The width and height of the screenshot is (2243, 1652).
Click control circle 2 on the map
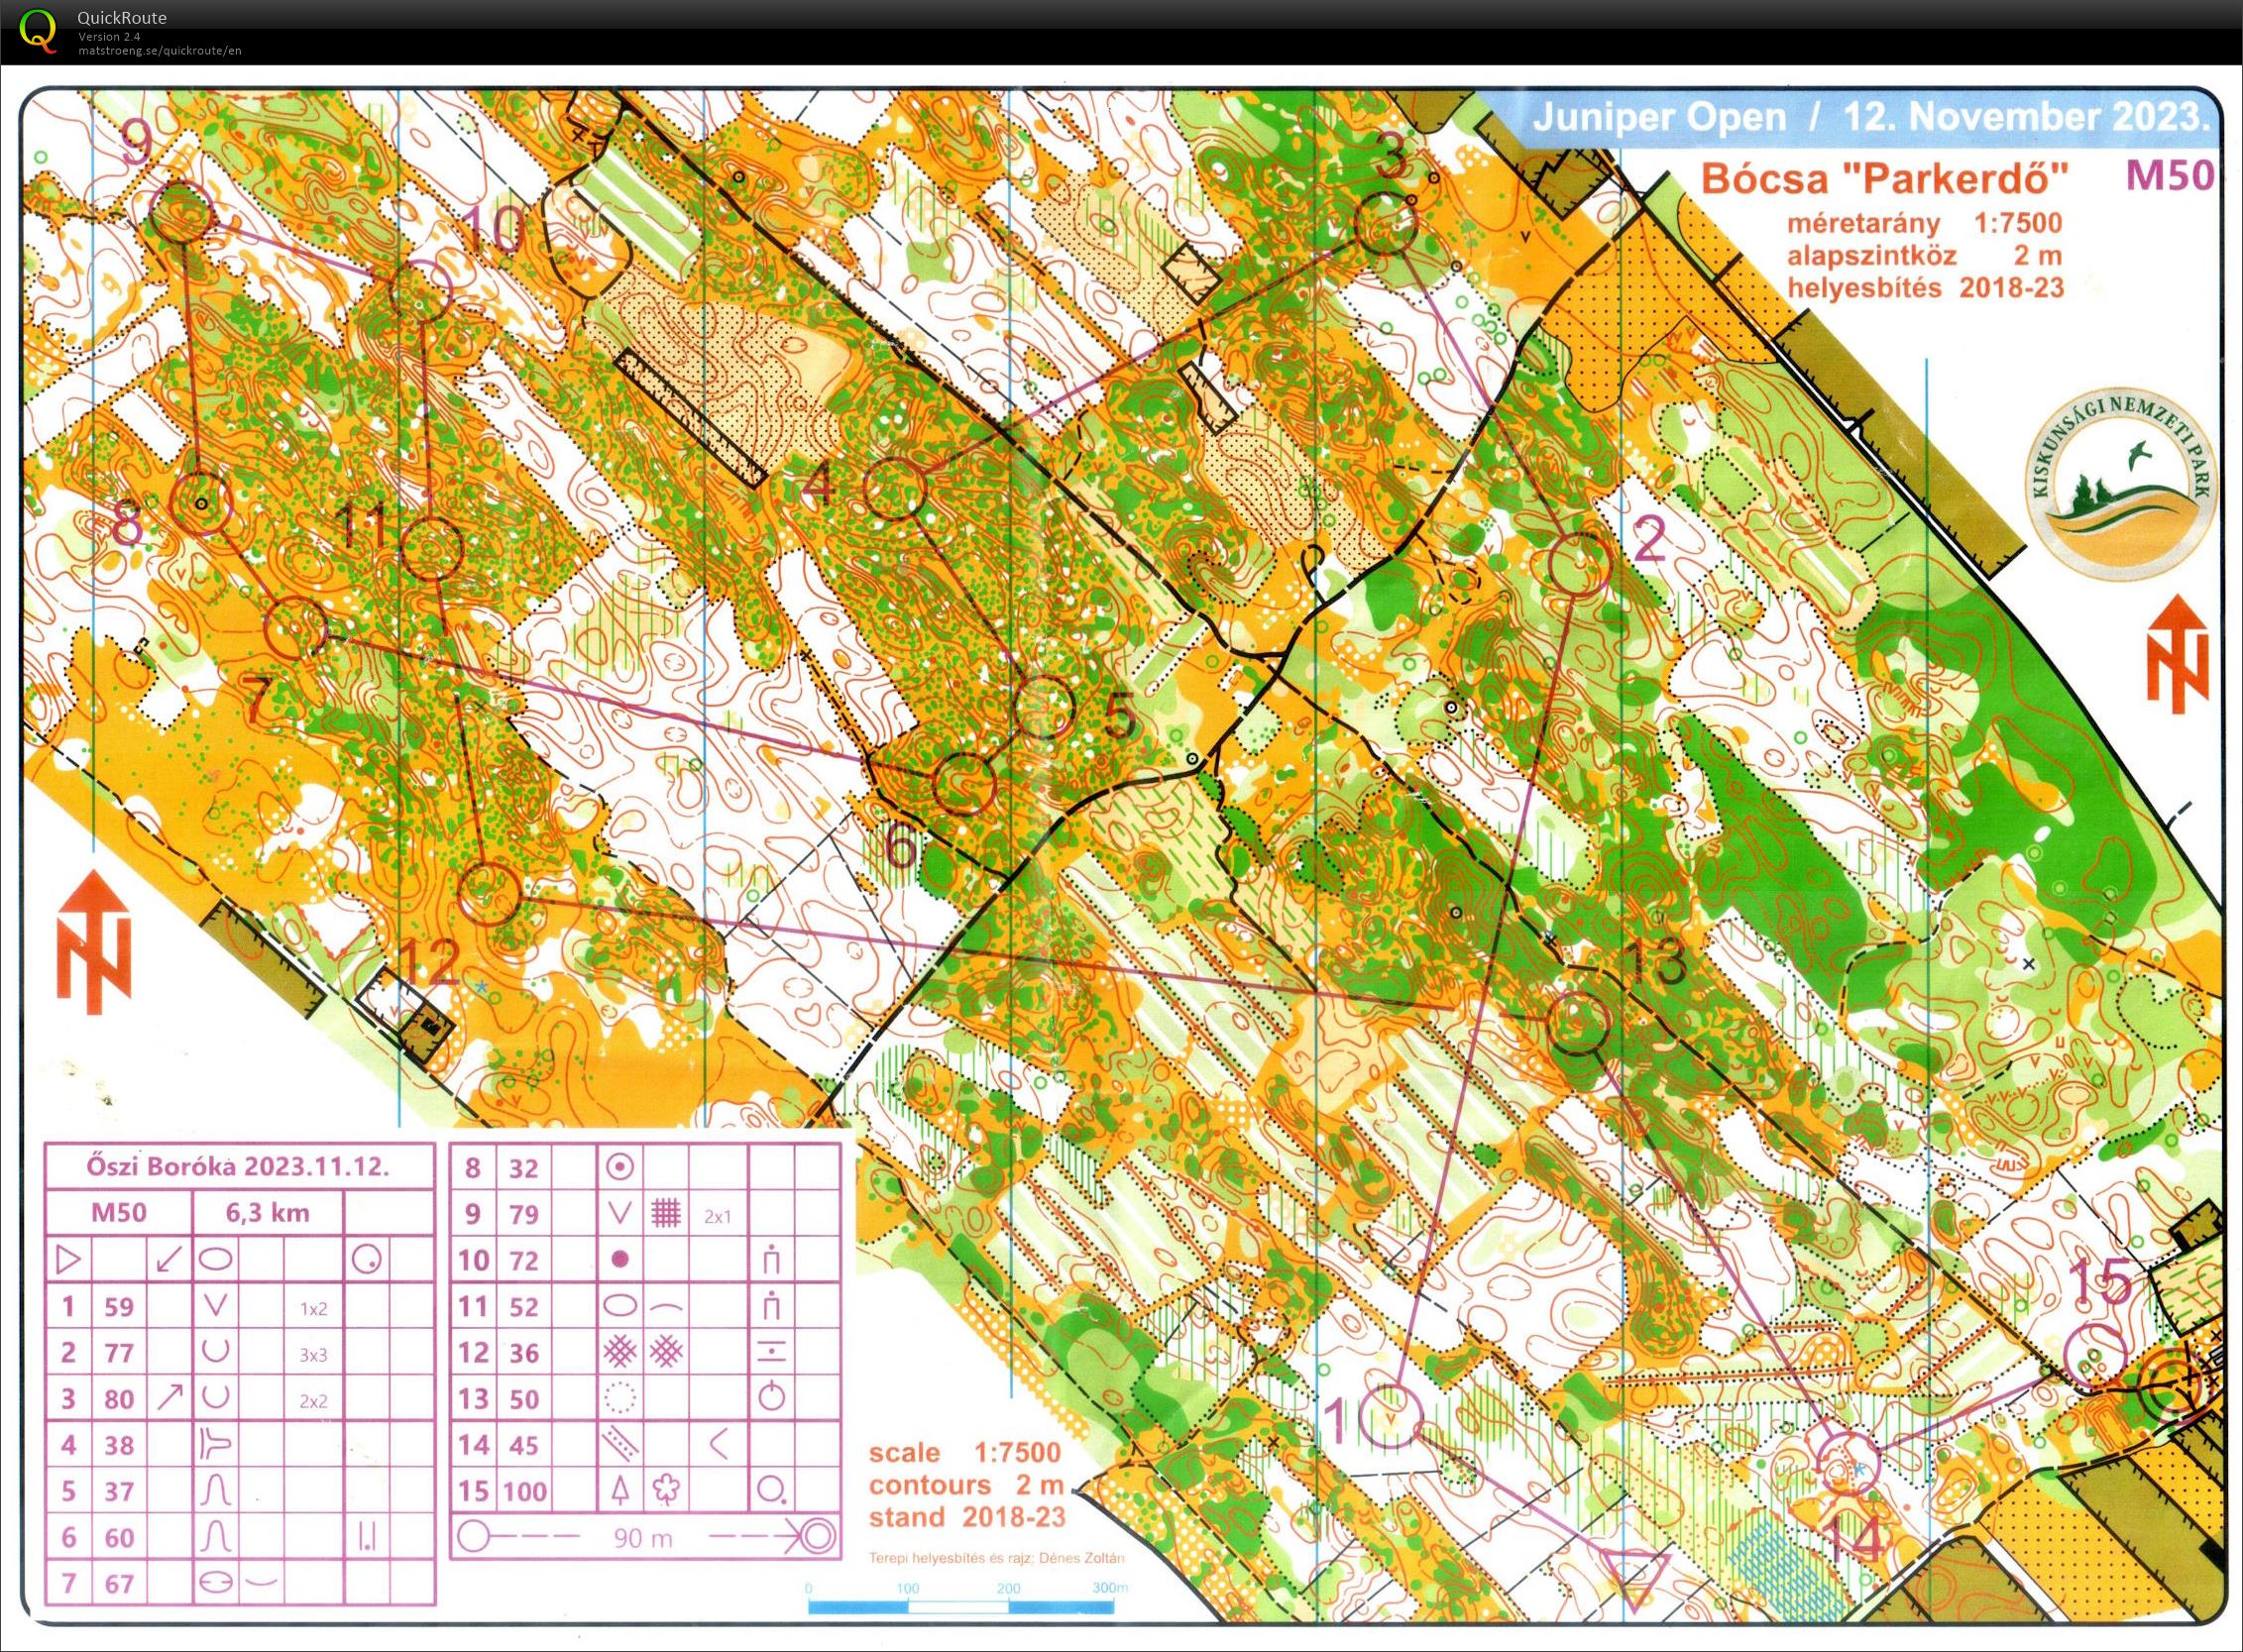(x=1578, y=565)
